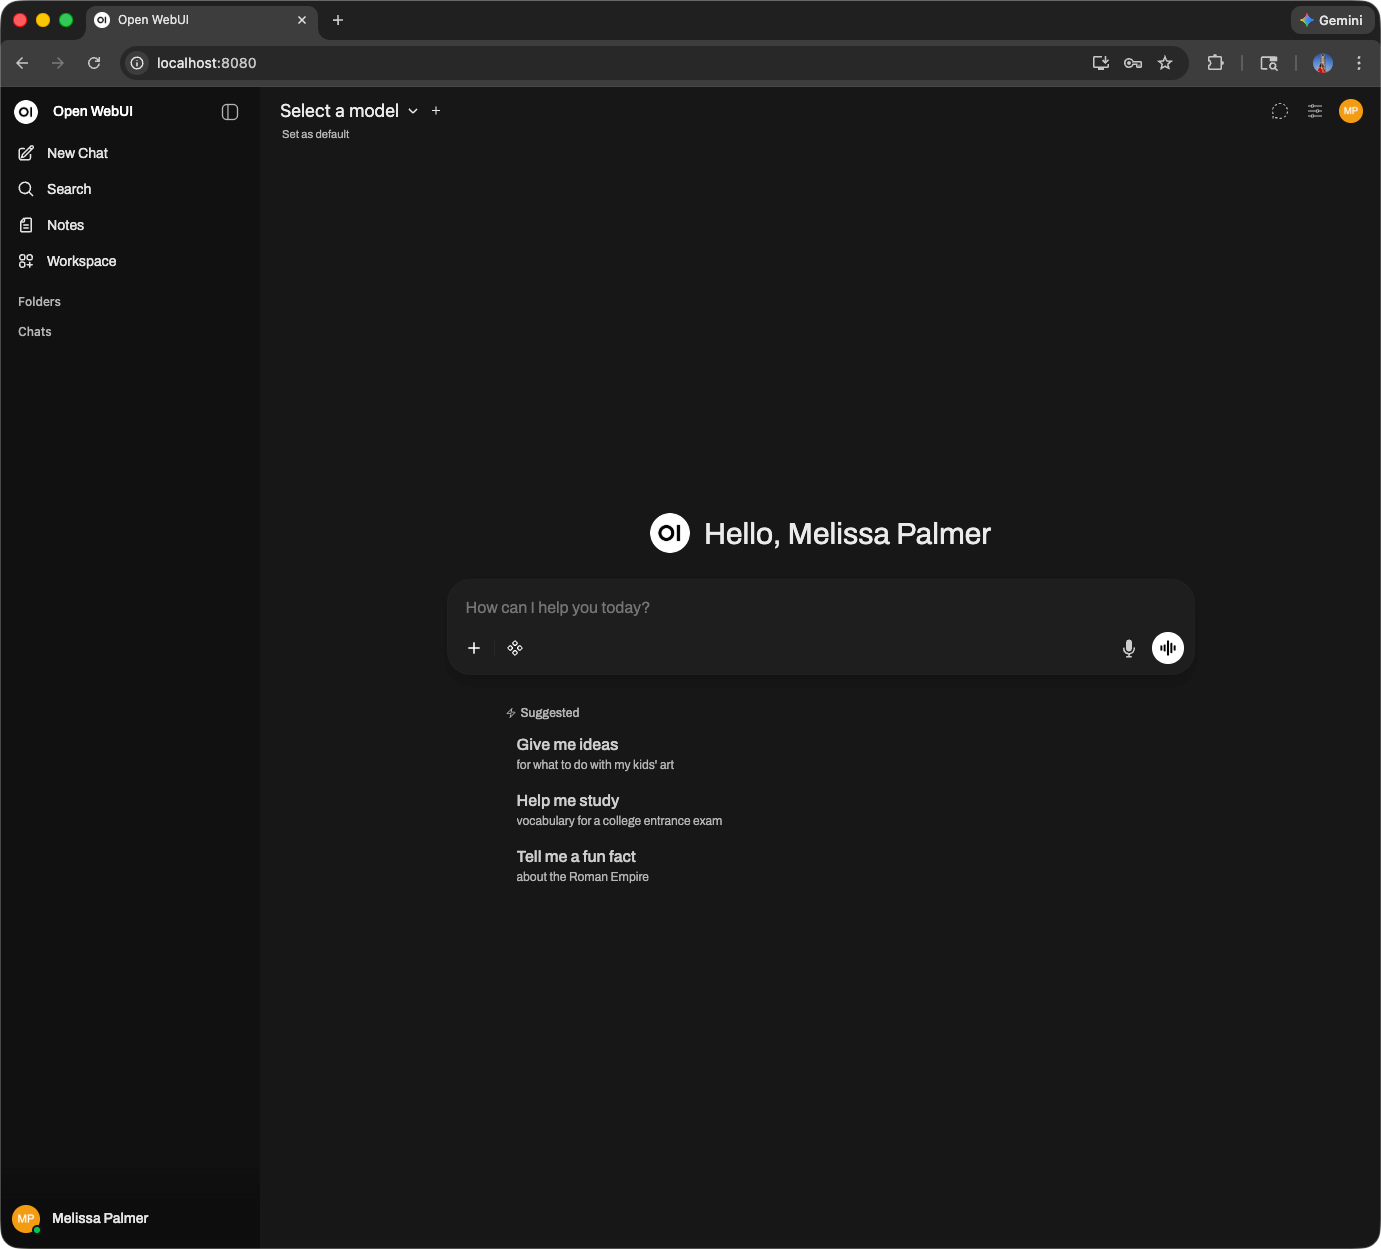Image resolution: width=1381 pixels, height=1249 pixels.
Task: Open chat Controls with the sliders icon
Action: [x=1314, y=111]
